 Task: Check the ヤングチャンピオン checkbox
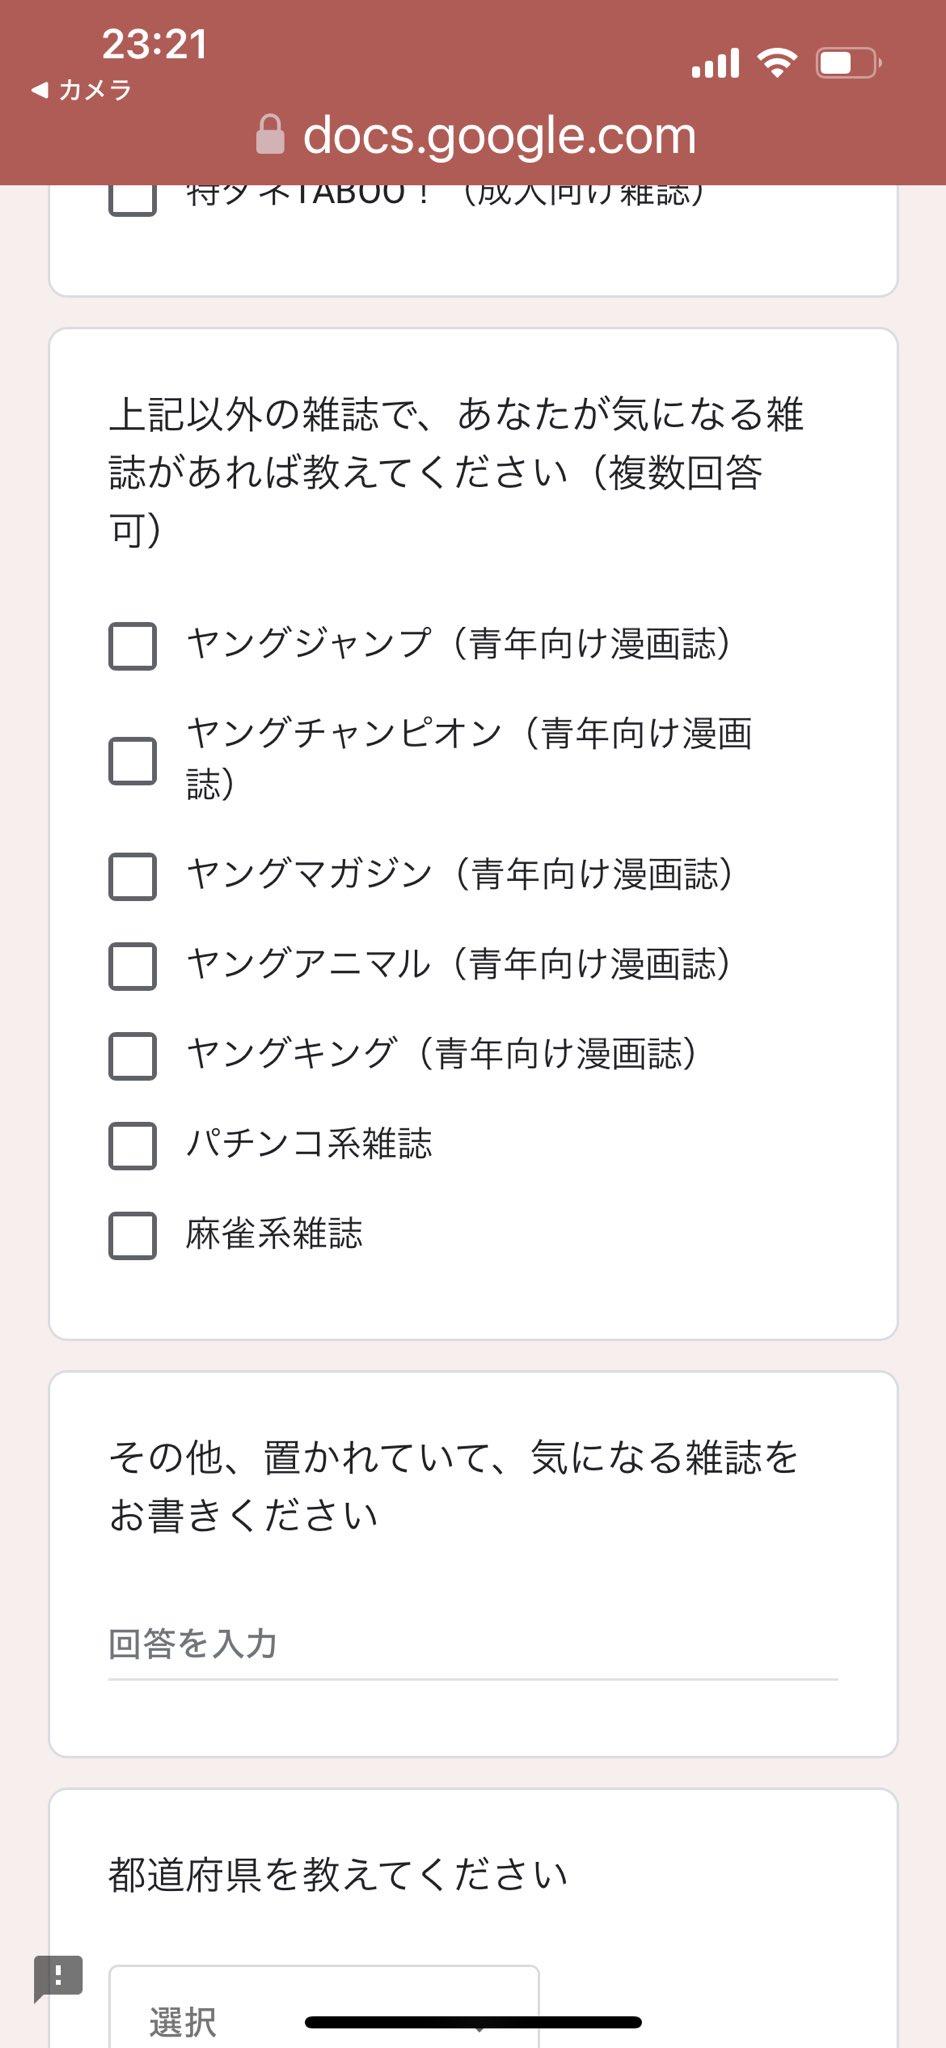click(132, 761)
